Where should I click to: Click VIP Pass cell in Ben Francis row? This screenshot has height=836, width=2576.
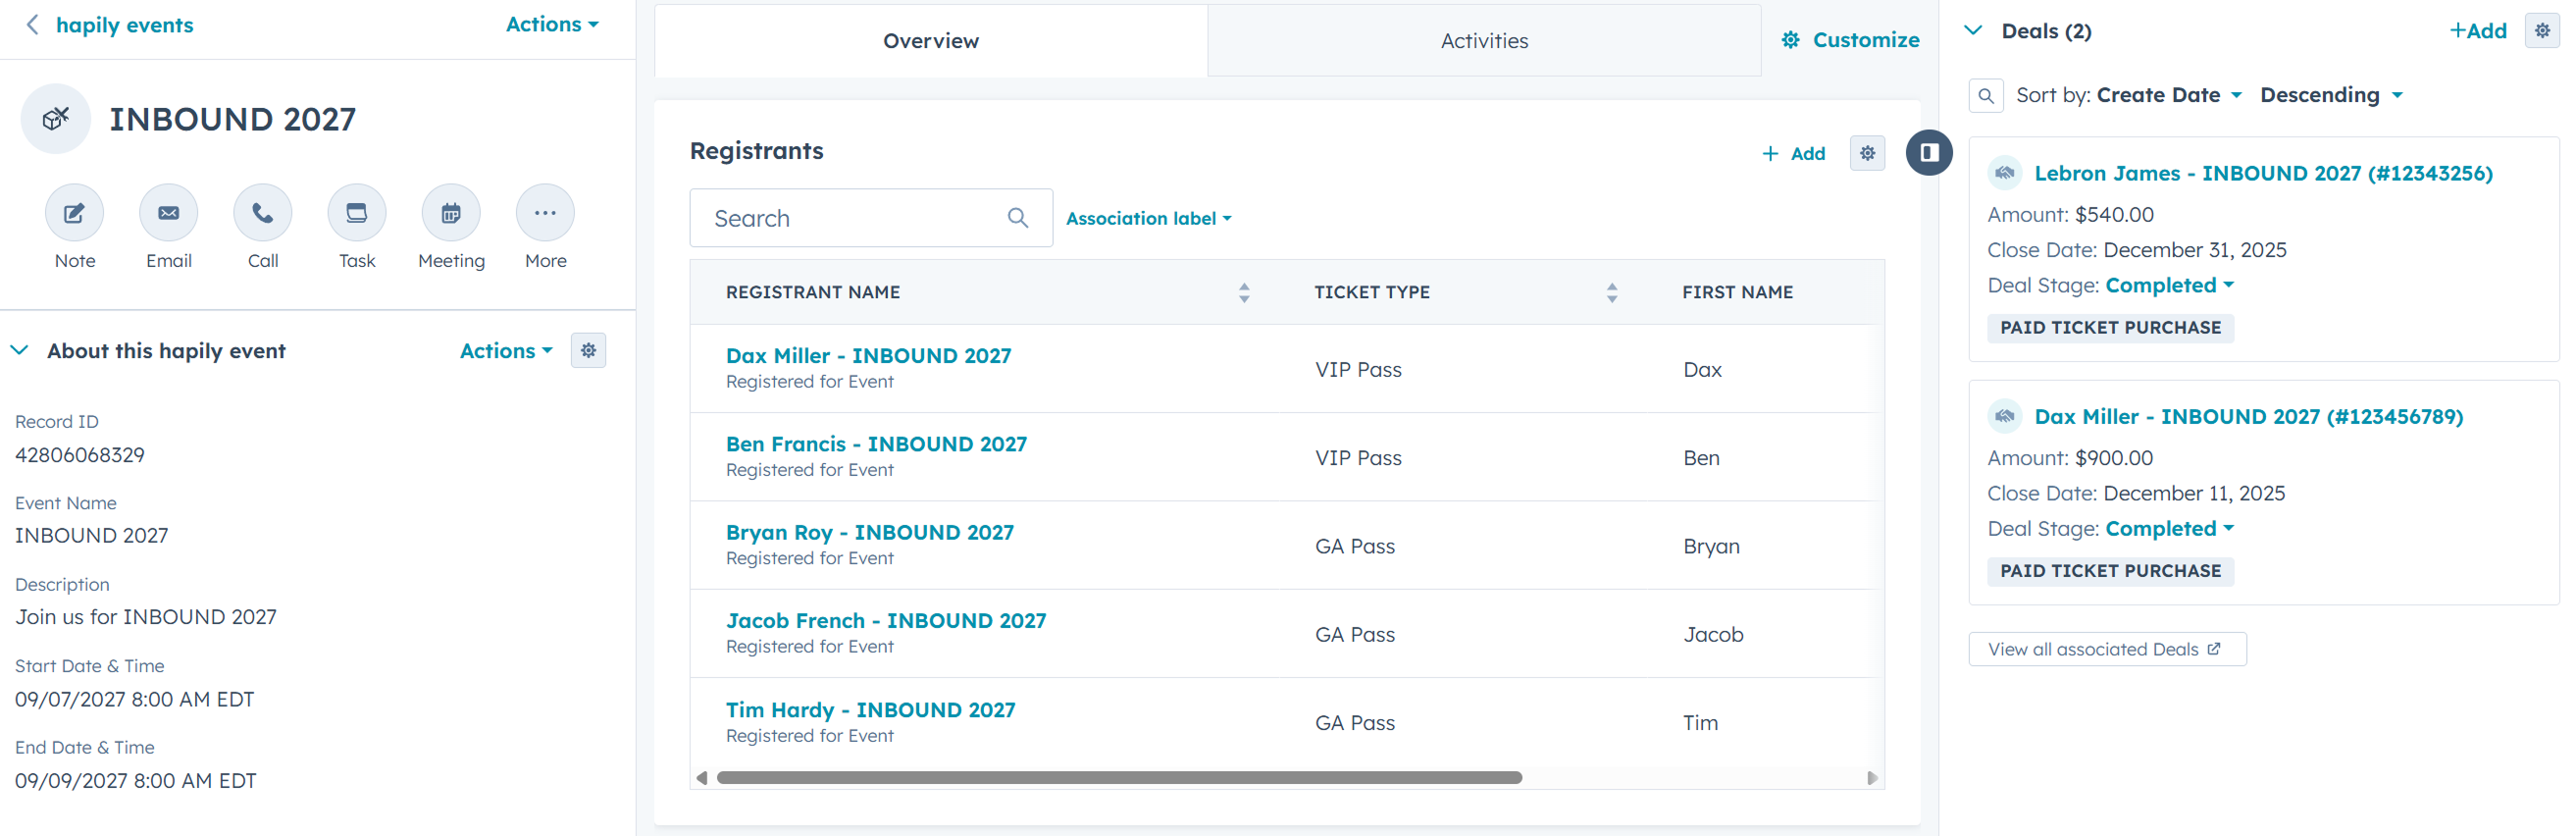tap(1358, 458)
